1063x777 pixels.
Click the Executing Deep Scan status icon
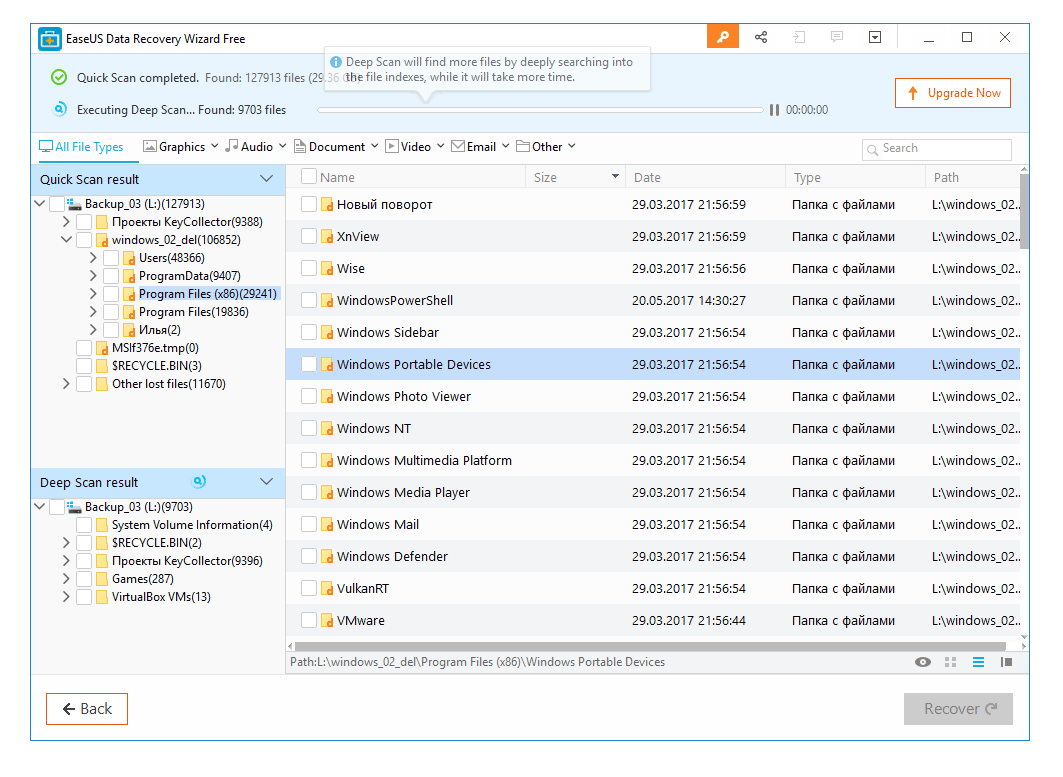60,108
